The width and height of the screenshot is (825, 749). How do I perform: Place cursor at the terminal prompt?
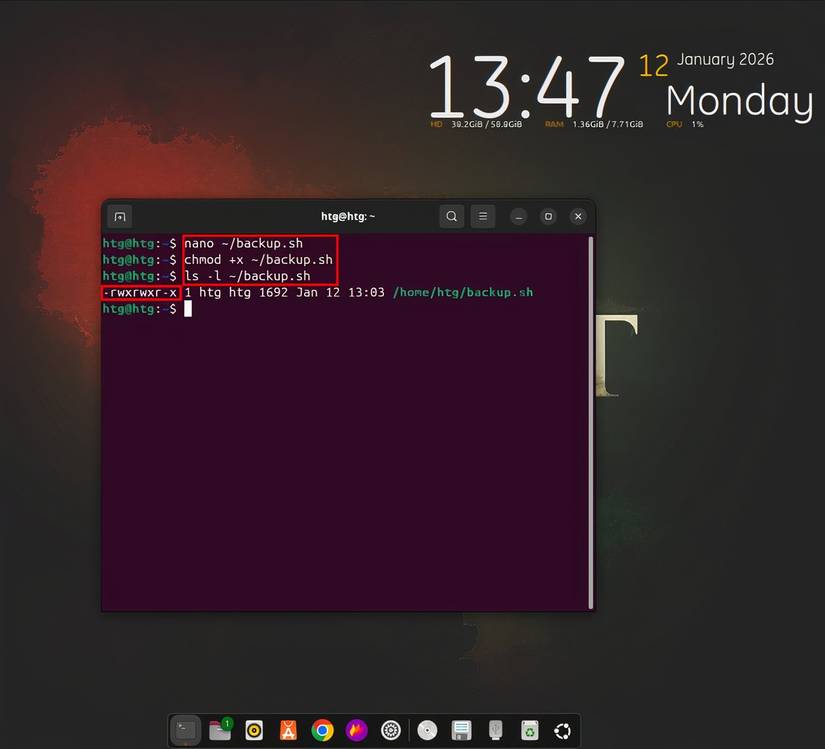click(x=188, y=309)
